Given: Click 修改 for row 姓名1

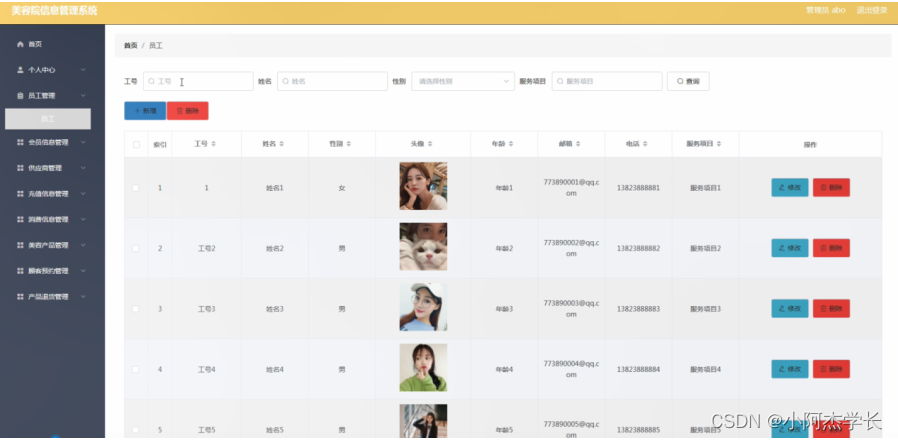Looking at the screenshot, I should pos(790,187).
